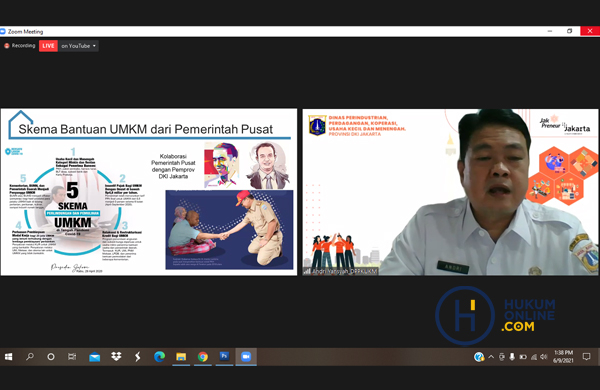Click participant name label 'Andri Yansyah'
Image resolution: width=600 pixels, height=390 pixels.
click(x=341, y=271)
